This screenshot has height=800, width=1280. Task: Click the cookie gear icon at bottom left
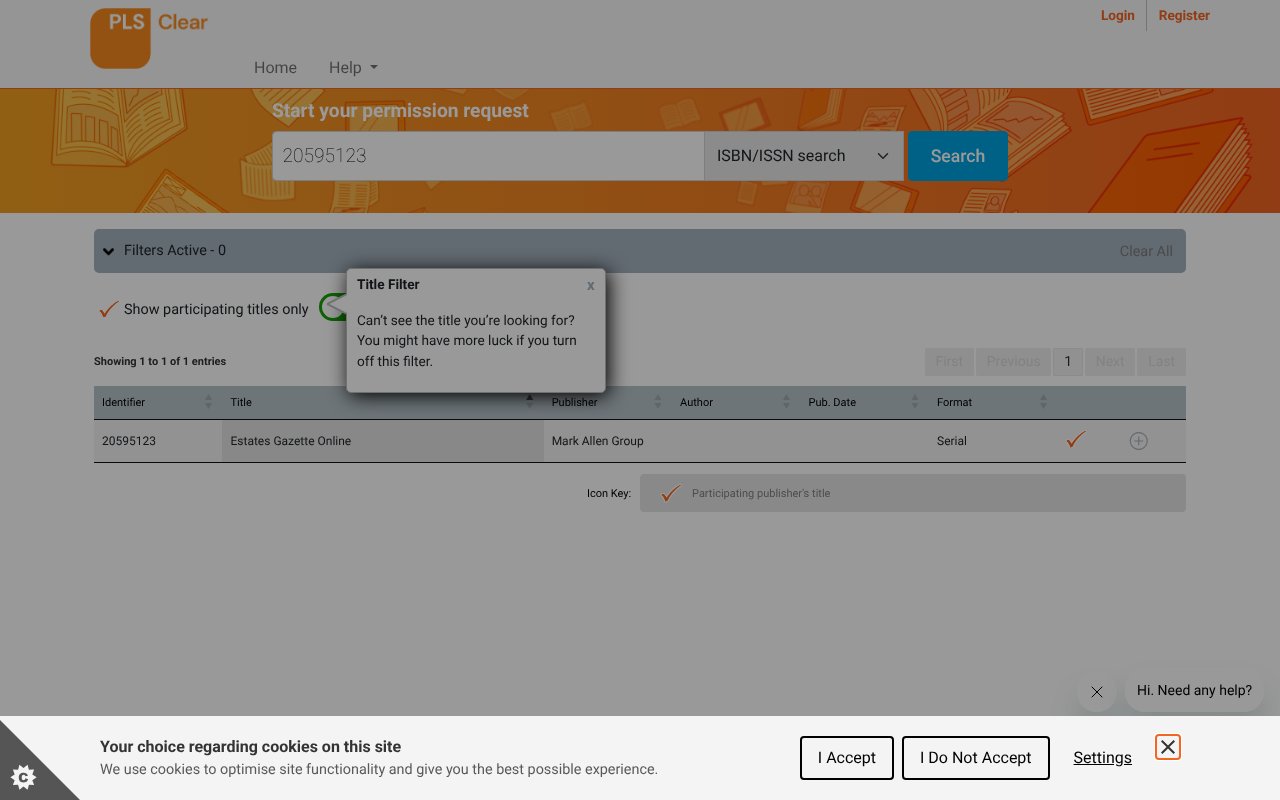pyautogui.click(x=24, y=776)
